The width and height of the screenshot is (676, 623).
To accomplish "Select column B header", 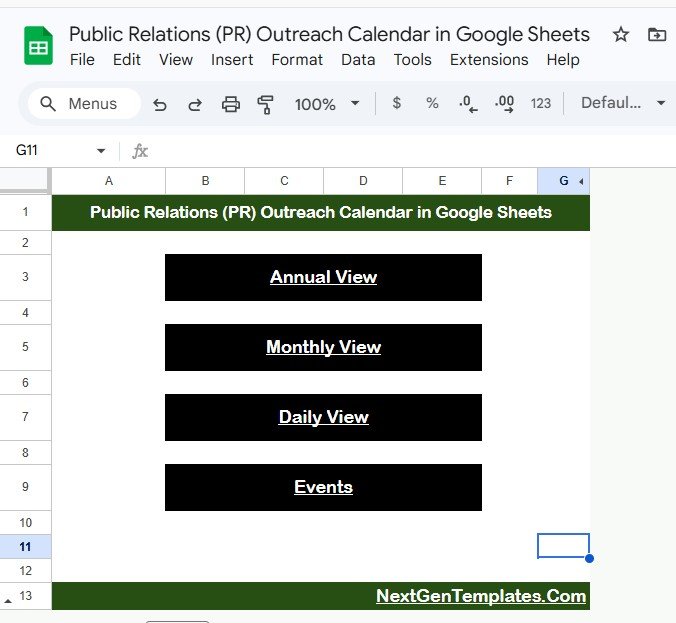I will pyautogui.click(x=205, y=181).
